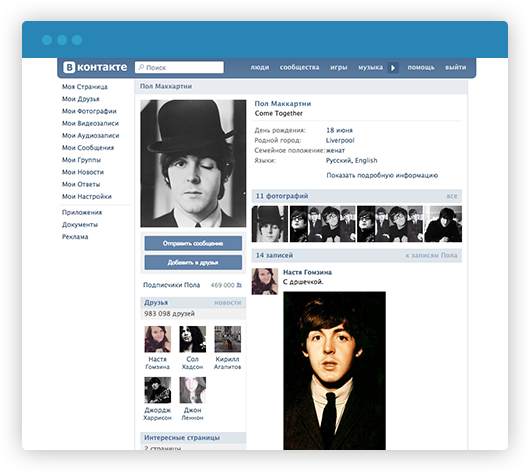Open the first photo thumbnail with the bowler hat

point(270,224)
